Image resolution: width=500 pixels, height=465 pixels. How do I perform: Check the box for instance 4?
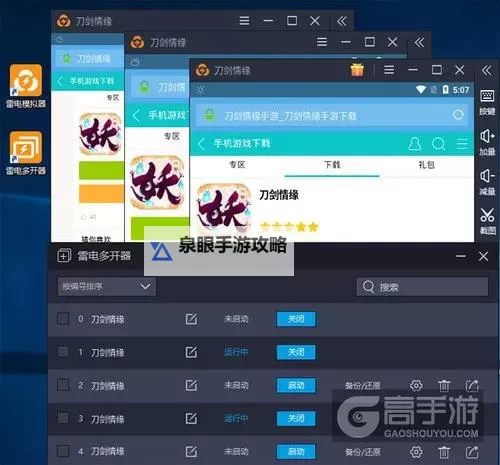(x=63, y=451)
